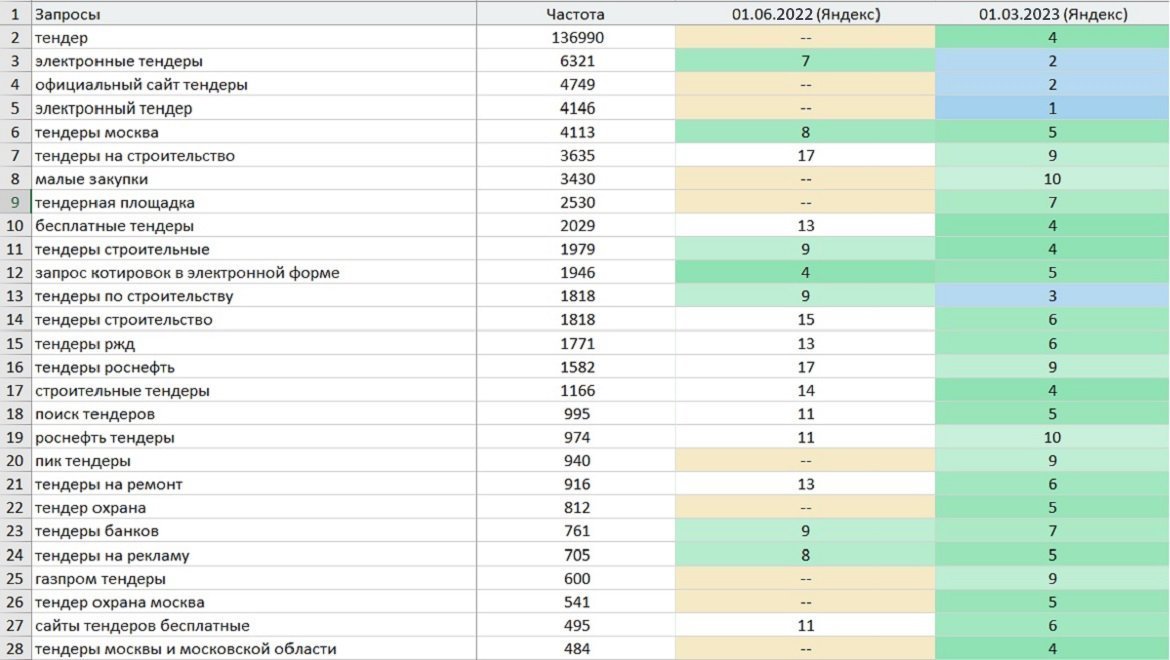1170x660 pixels.
Task: Select cell 'поиск тендеров'
Action: 254,414
